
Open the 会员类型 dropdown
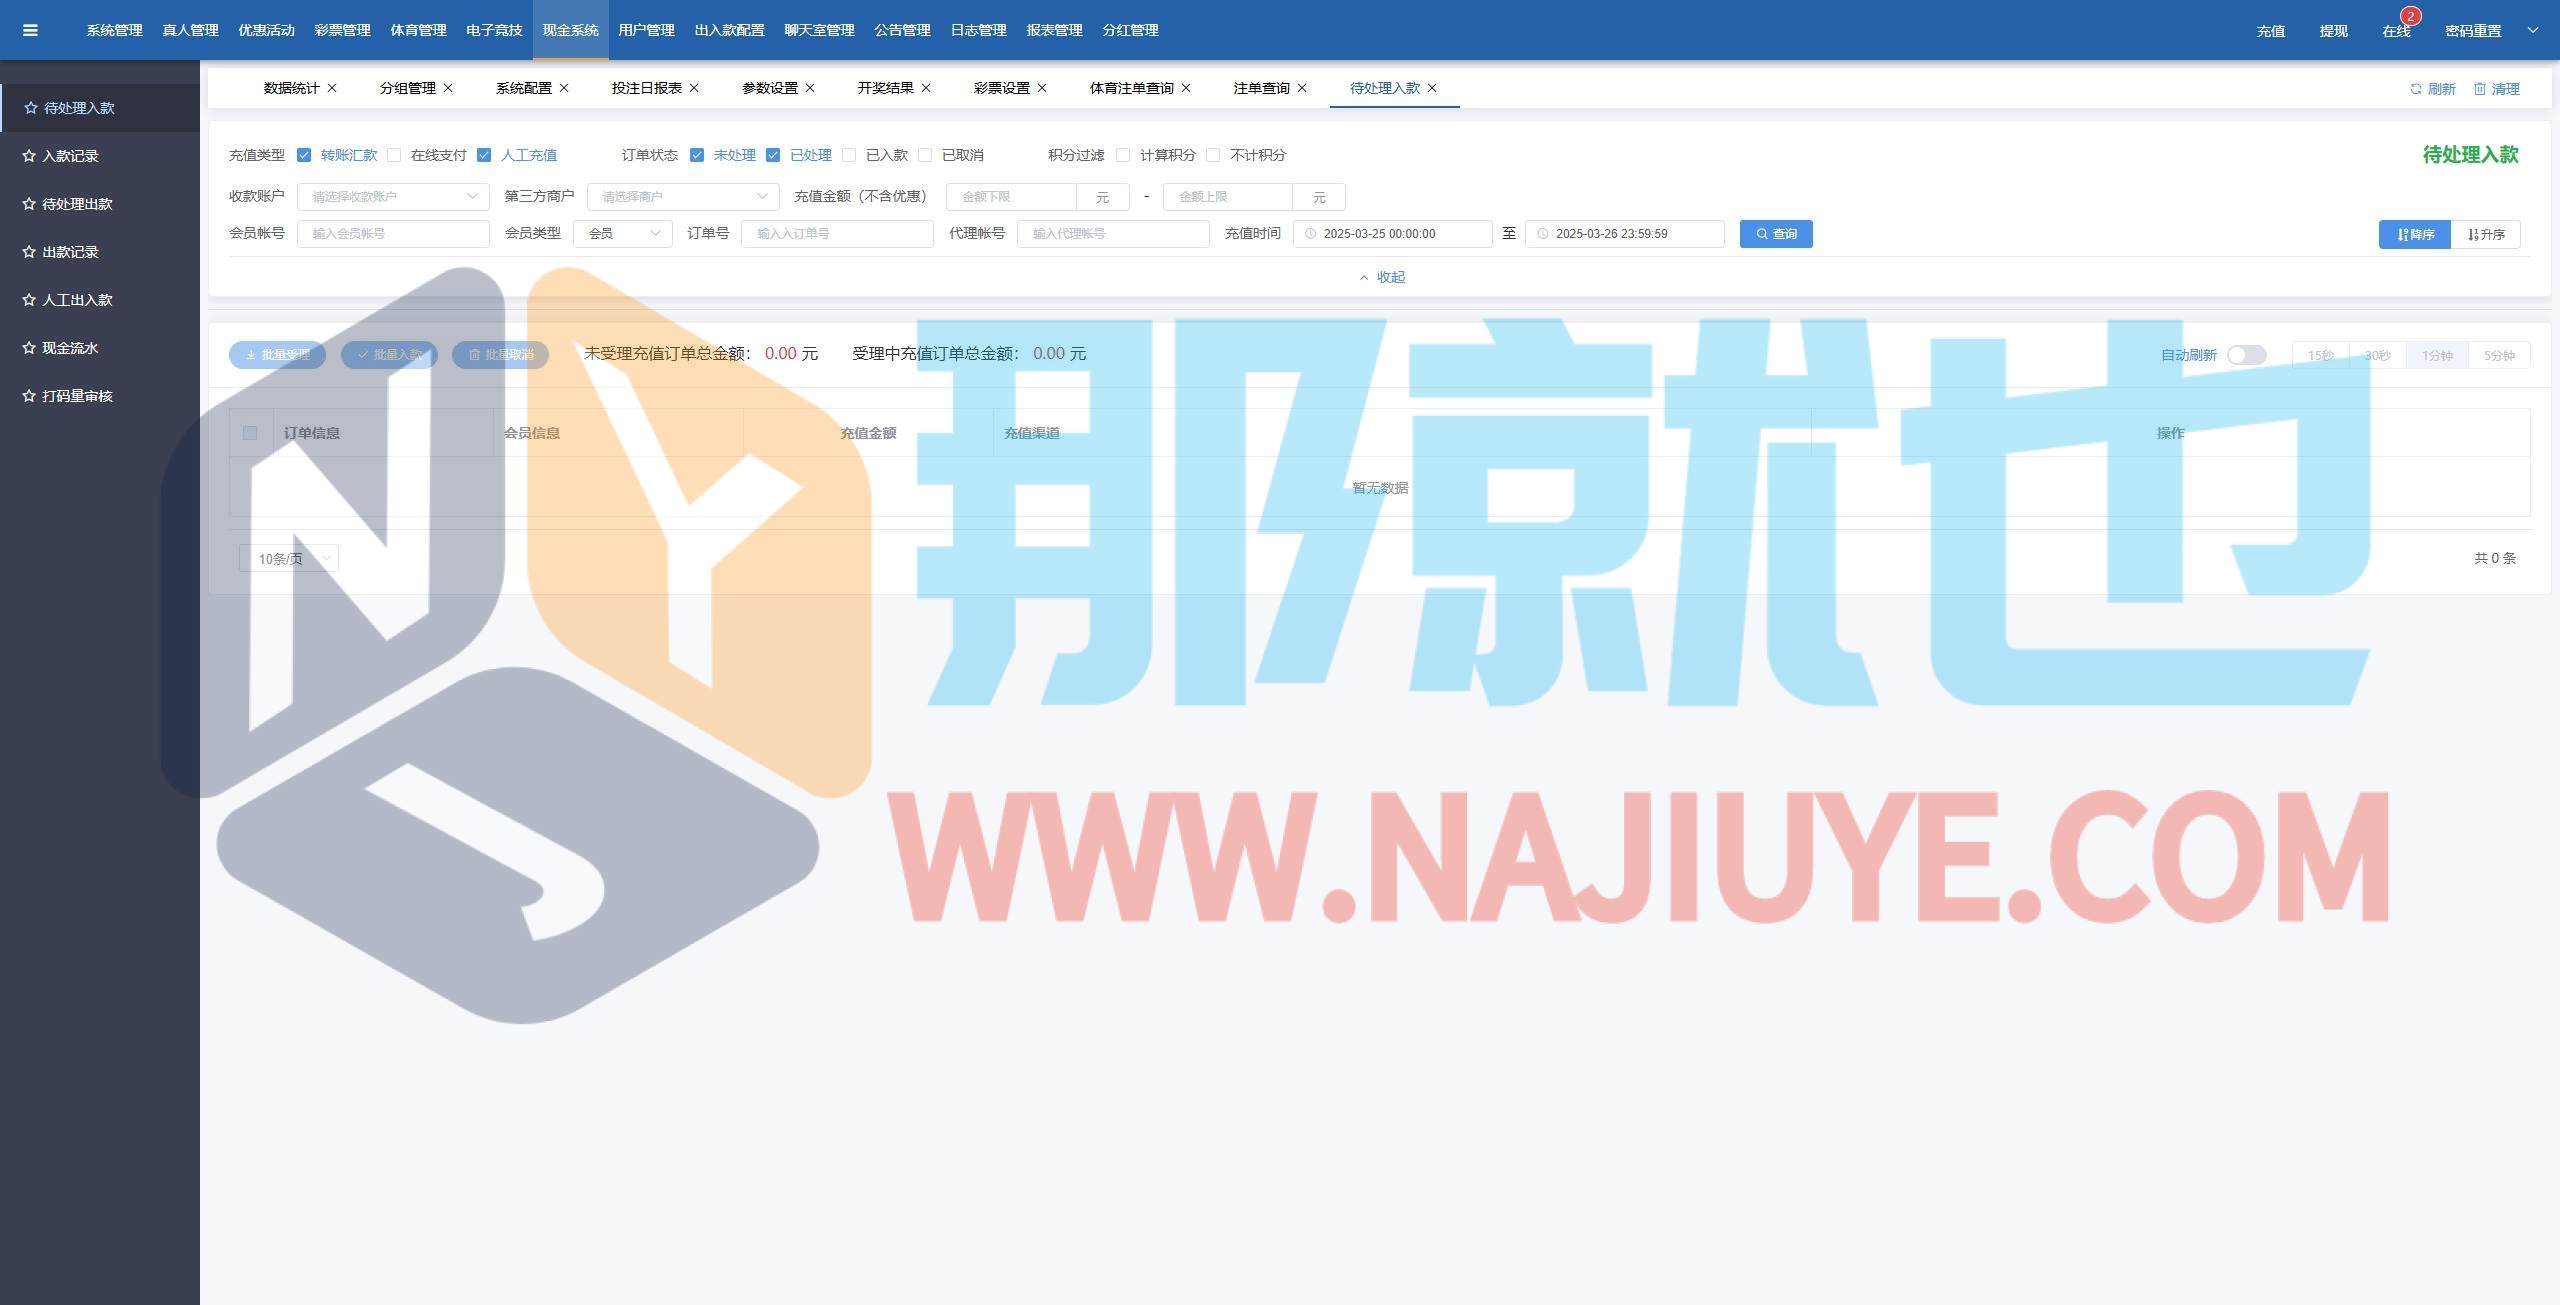click(x=622, y=234)
